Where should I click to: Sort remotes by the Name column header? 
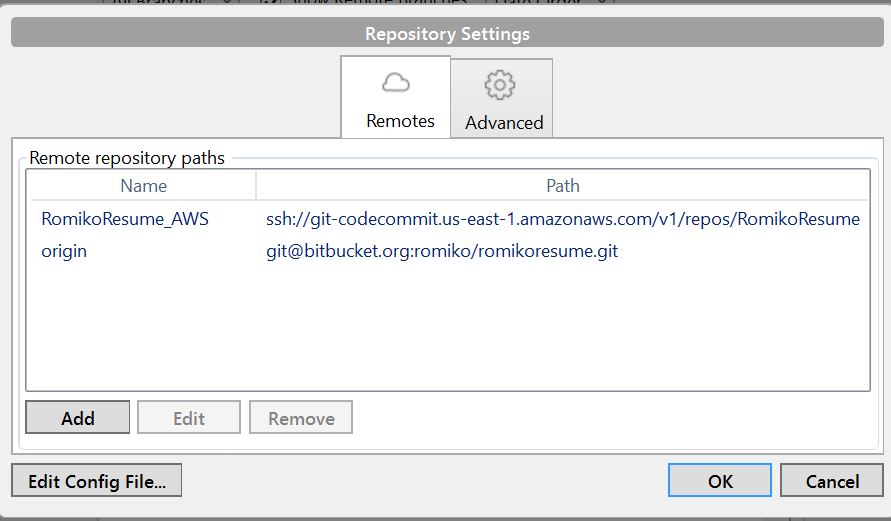click(143, 186)
